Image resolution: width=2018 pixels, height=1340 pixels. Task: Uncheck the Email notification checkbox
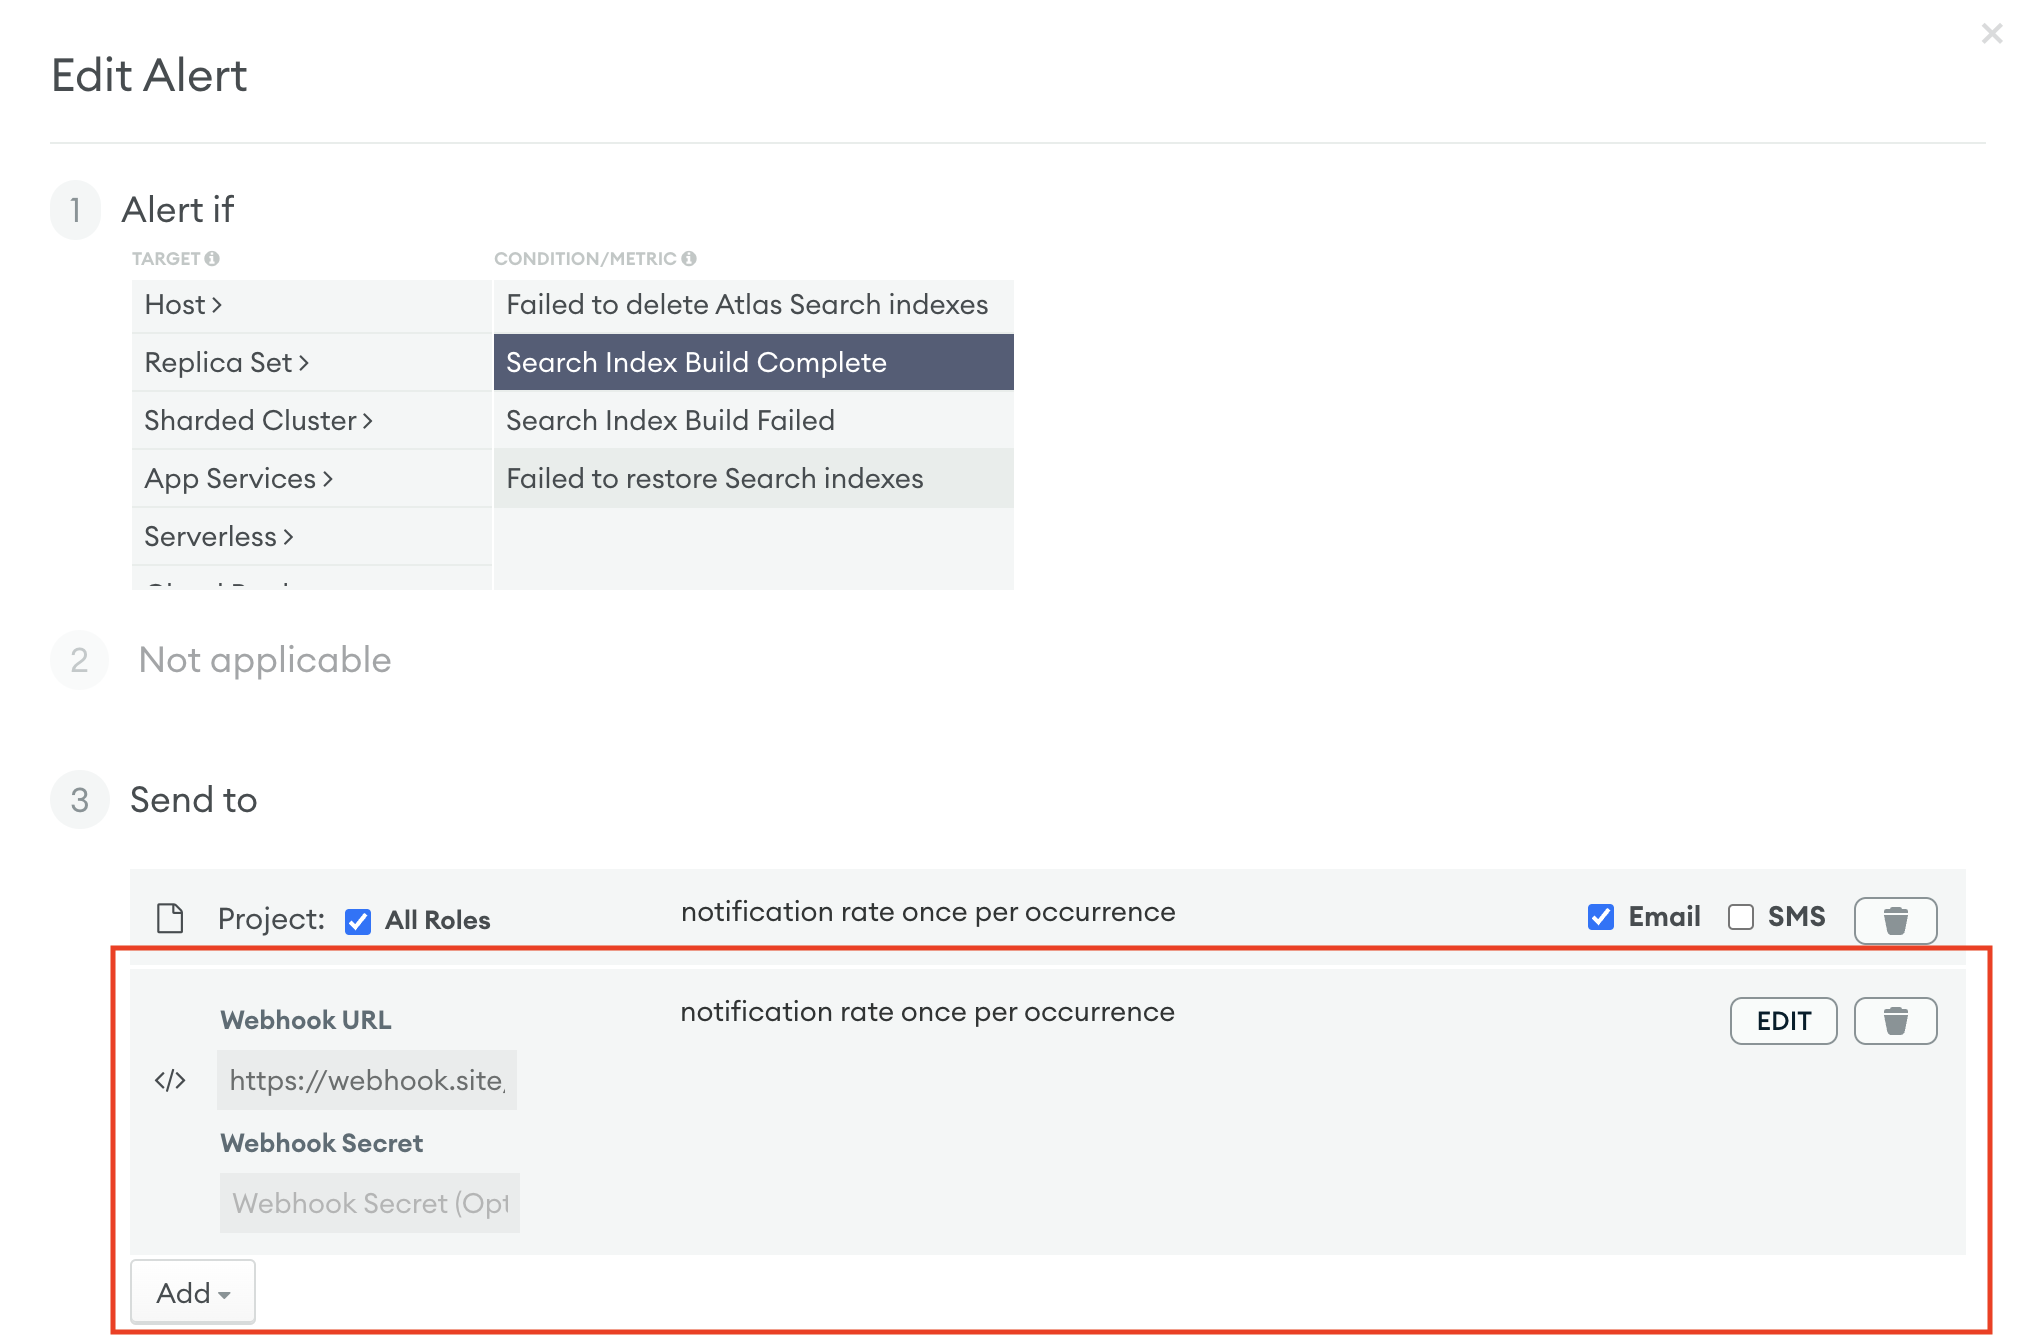click(x=1600, y=917)
